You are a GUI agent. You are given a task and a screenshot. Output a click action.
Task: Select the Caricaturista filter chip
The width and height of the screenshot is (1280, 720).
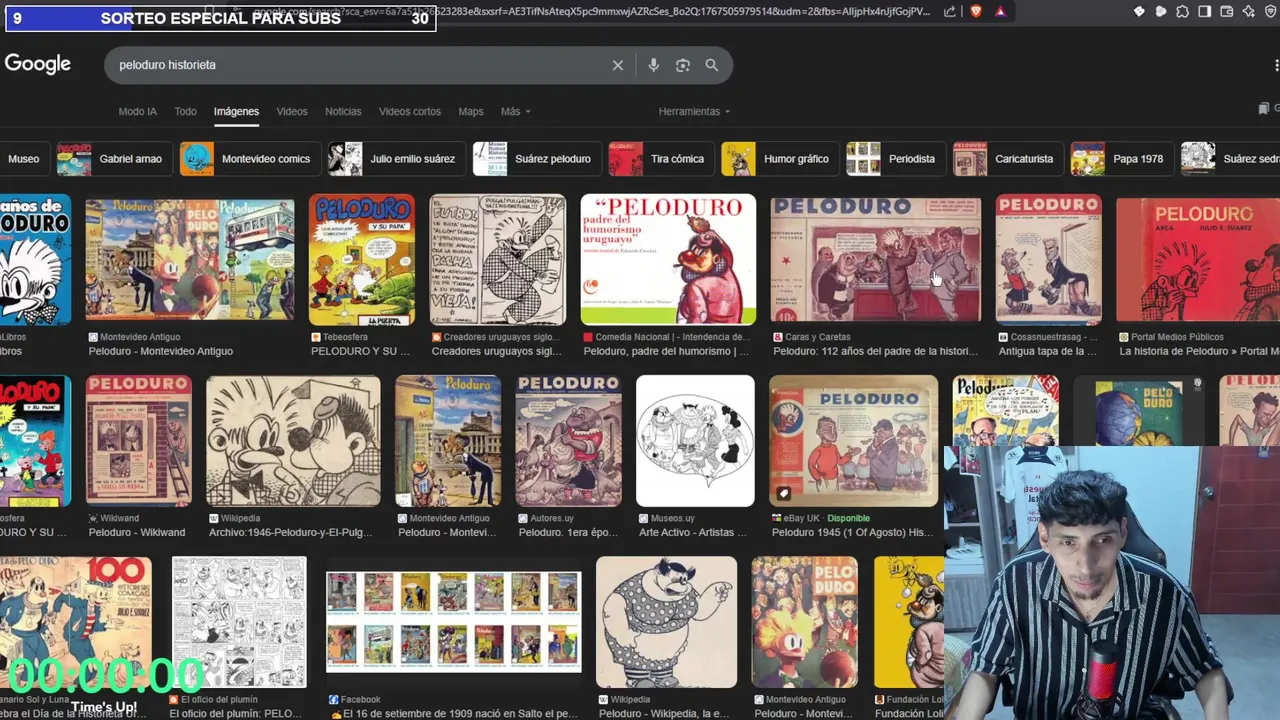click(1006, 159)
